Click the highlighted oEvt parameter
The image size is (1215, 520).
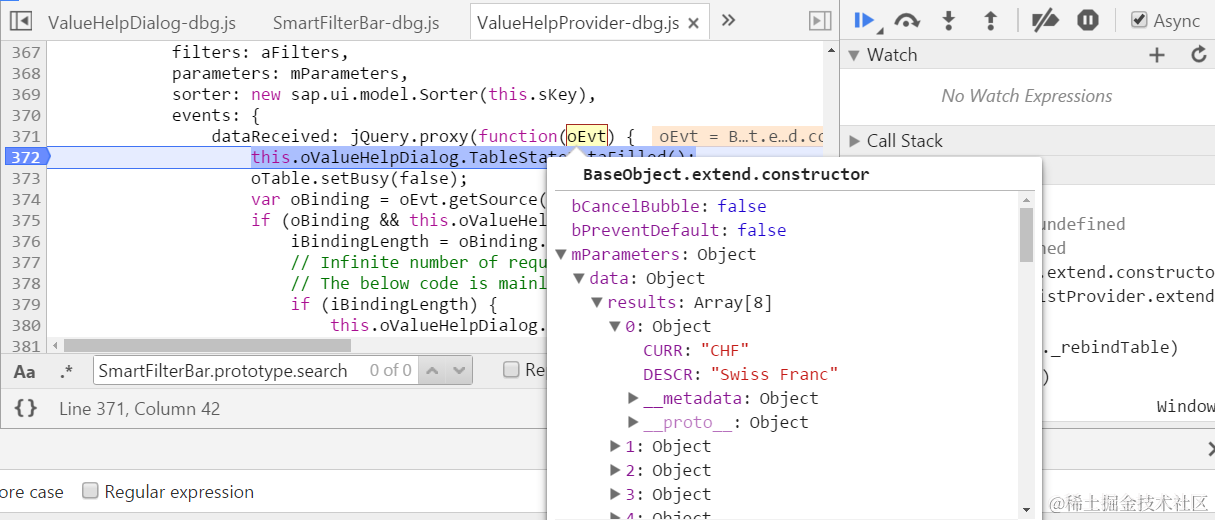click(587, 136)
